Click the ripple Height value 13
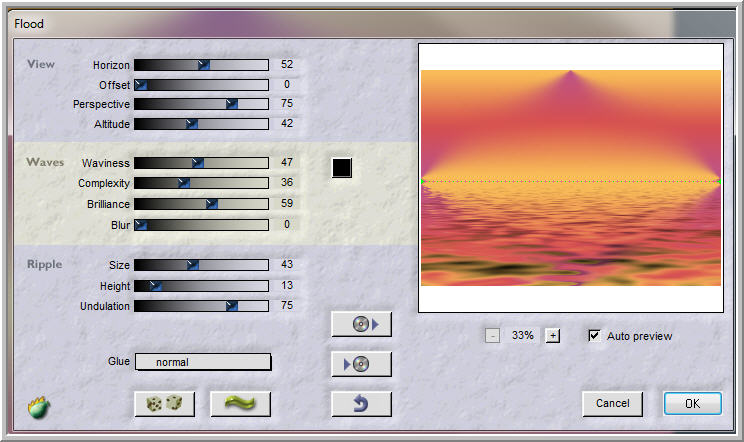744x442 pixels. click(x=287, y=285)
